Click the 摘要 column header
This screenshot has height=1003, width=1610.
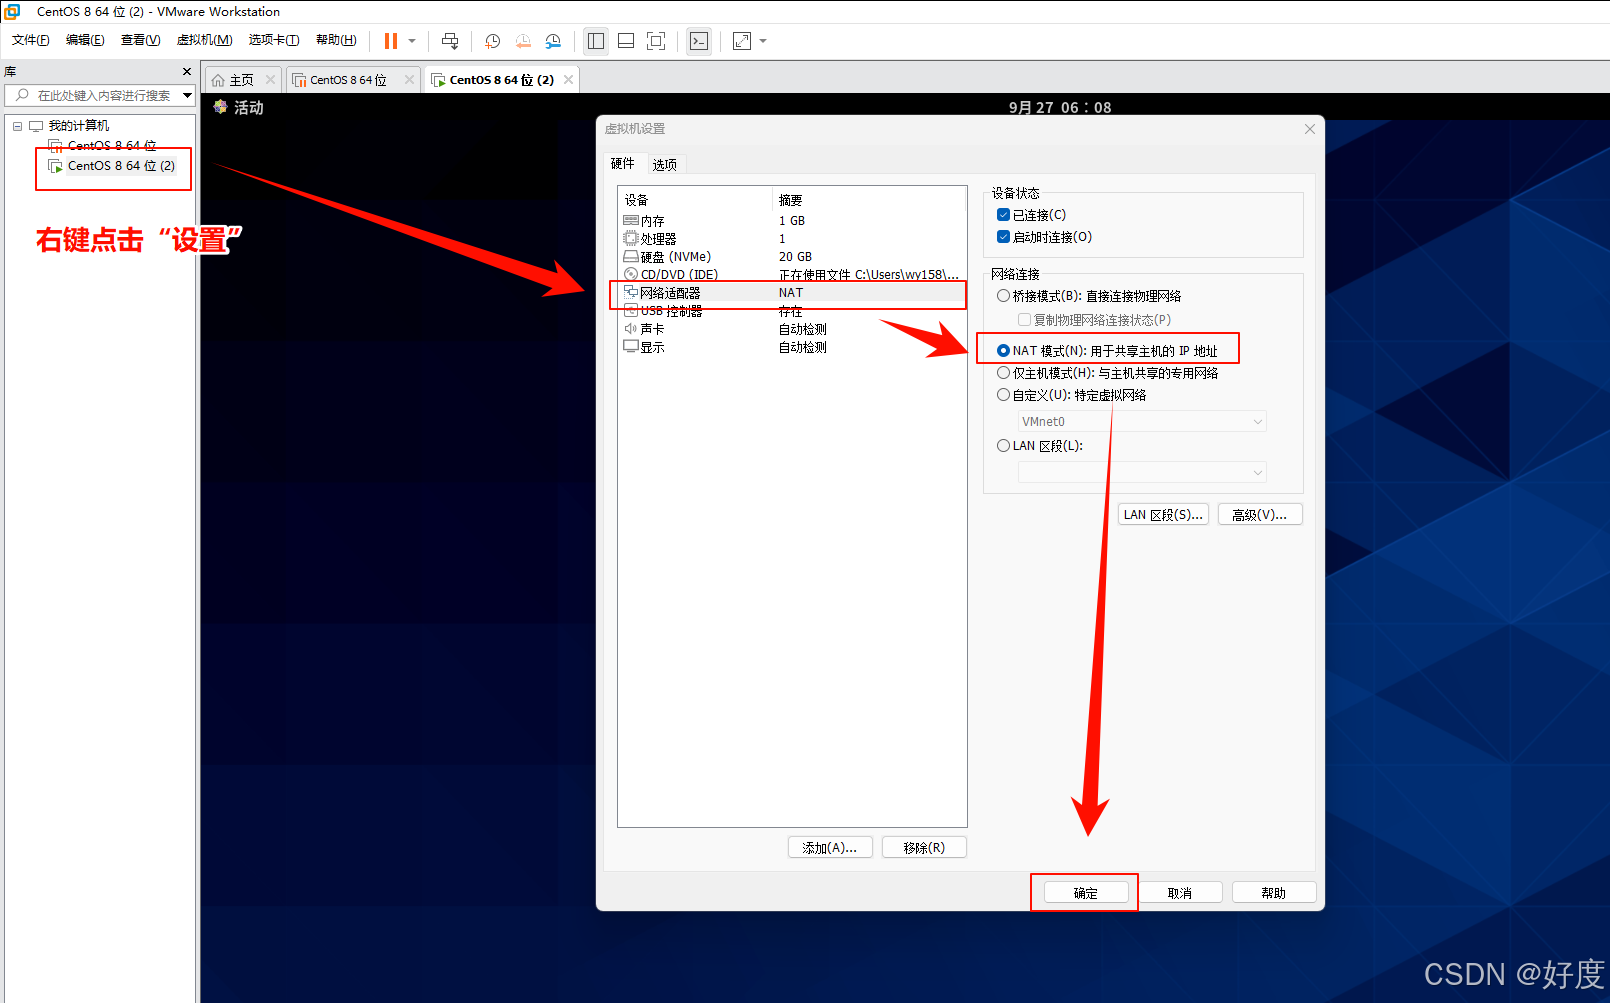869,200
